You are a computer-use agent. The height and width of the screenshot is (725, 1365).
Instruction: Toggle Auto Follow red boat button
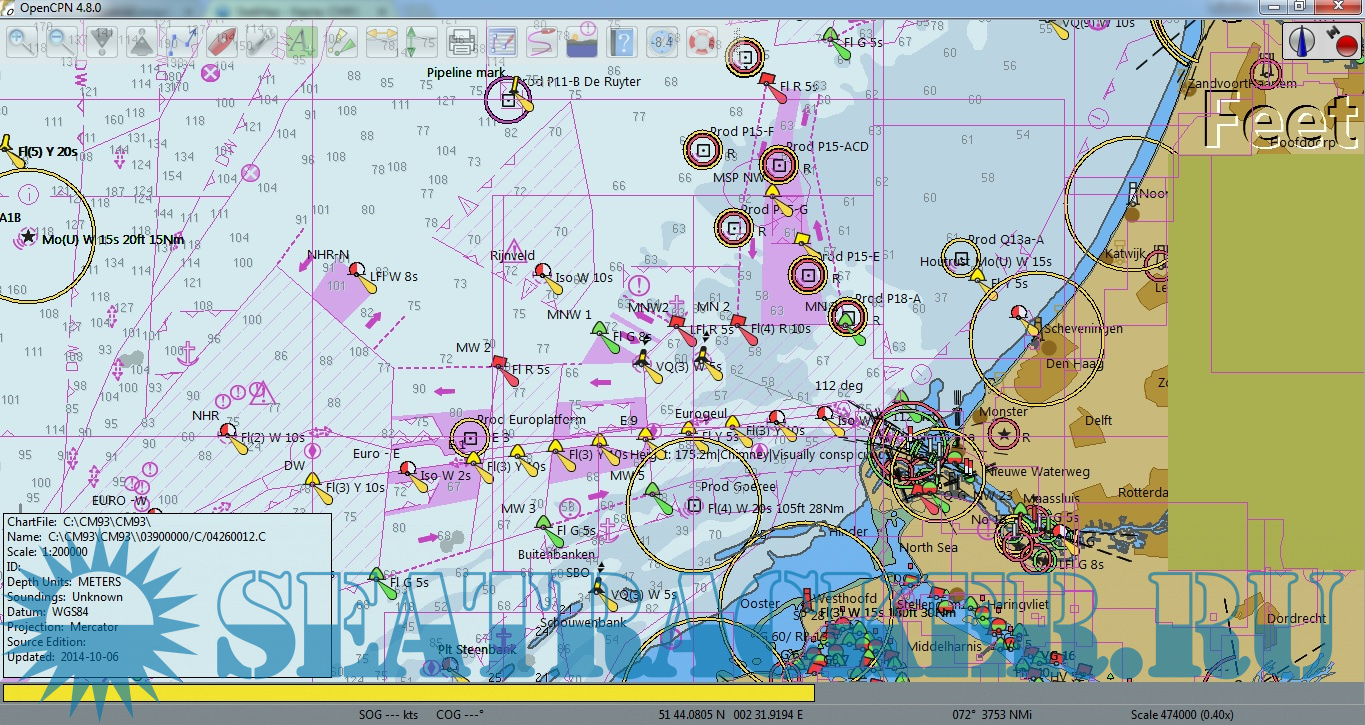coord(221,43)
